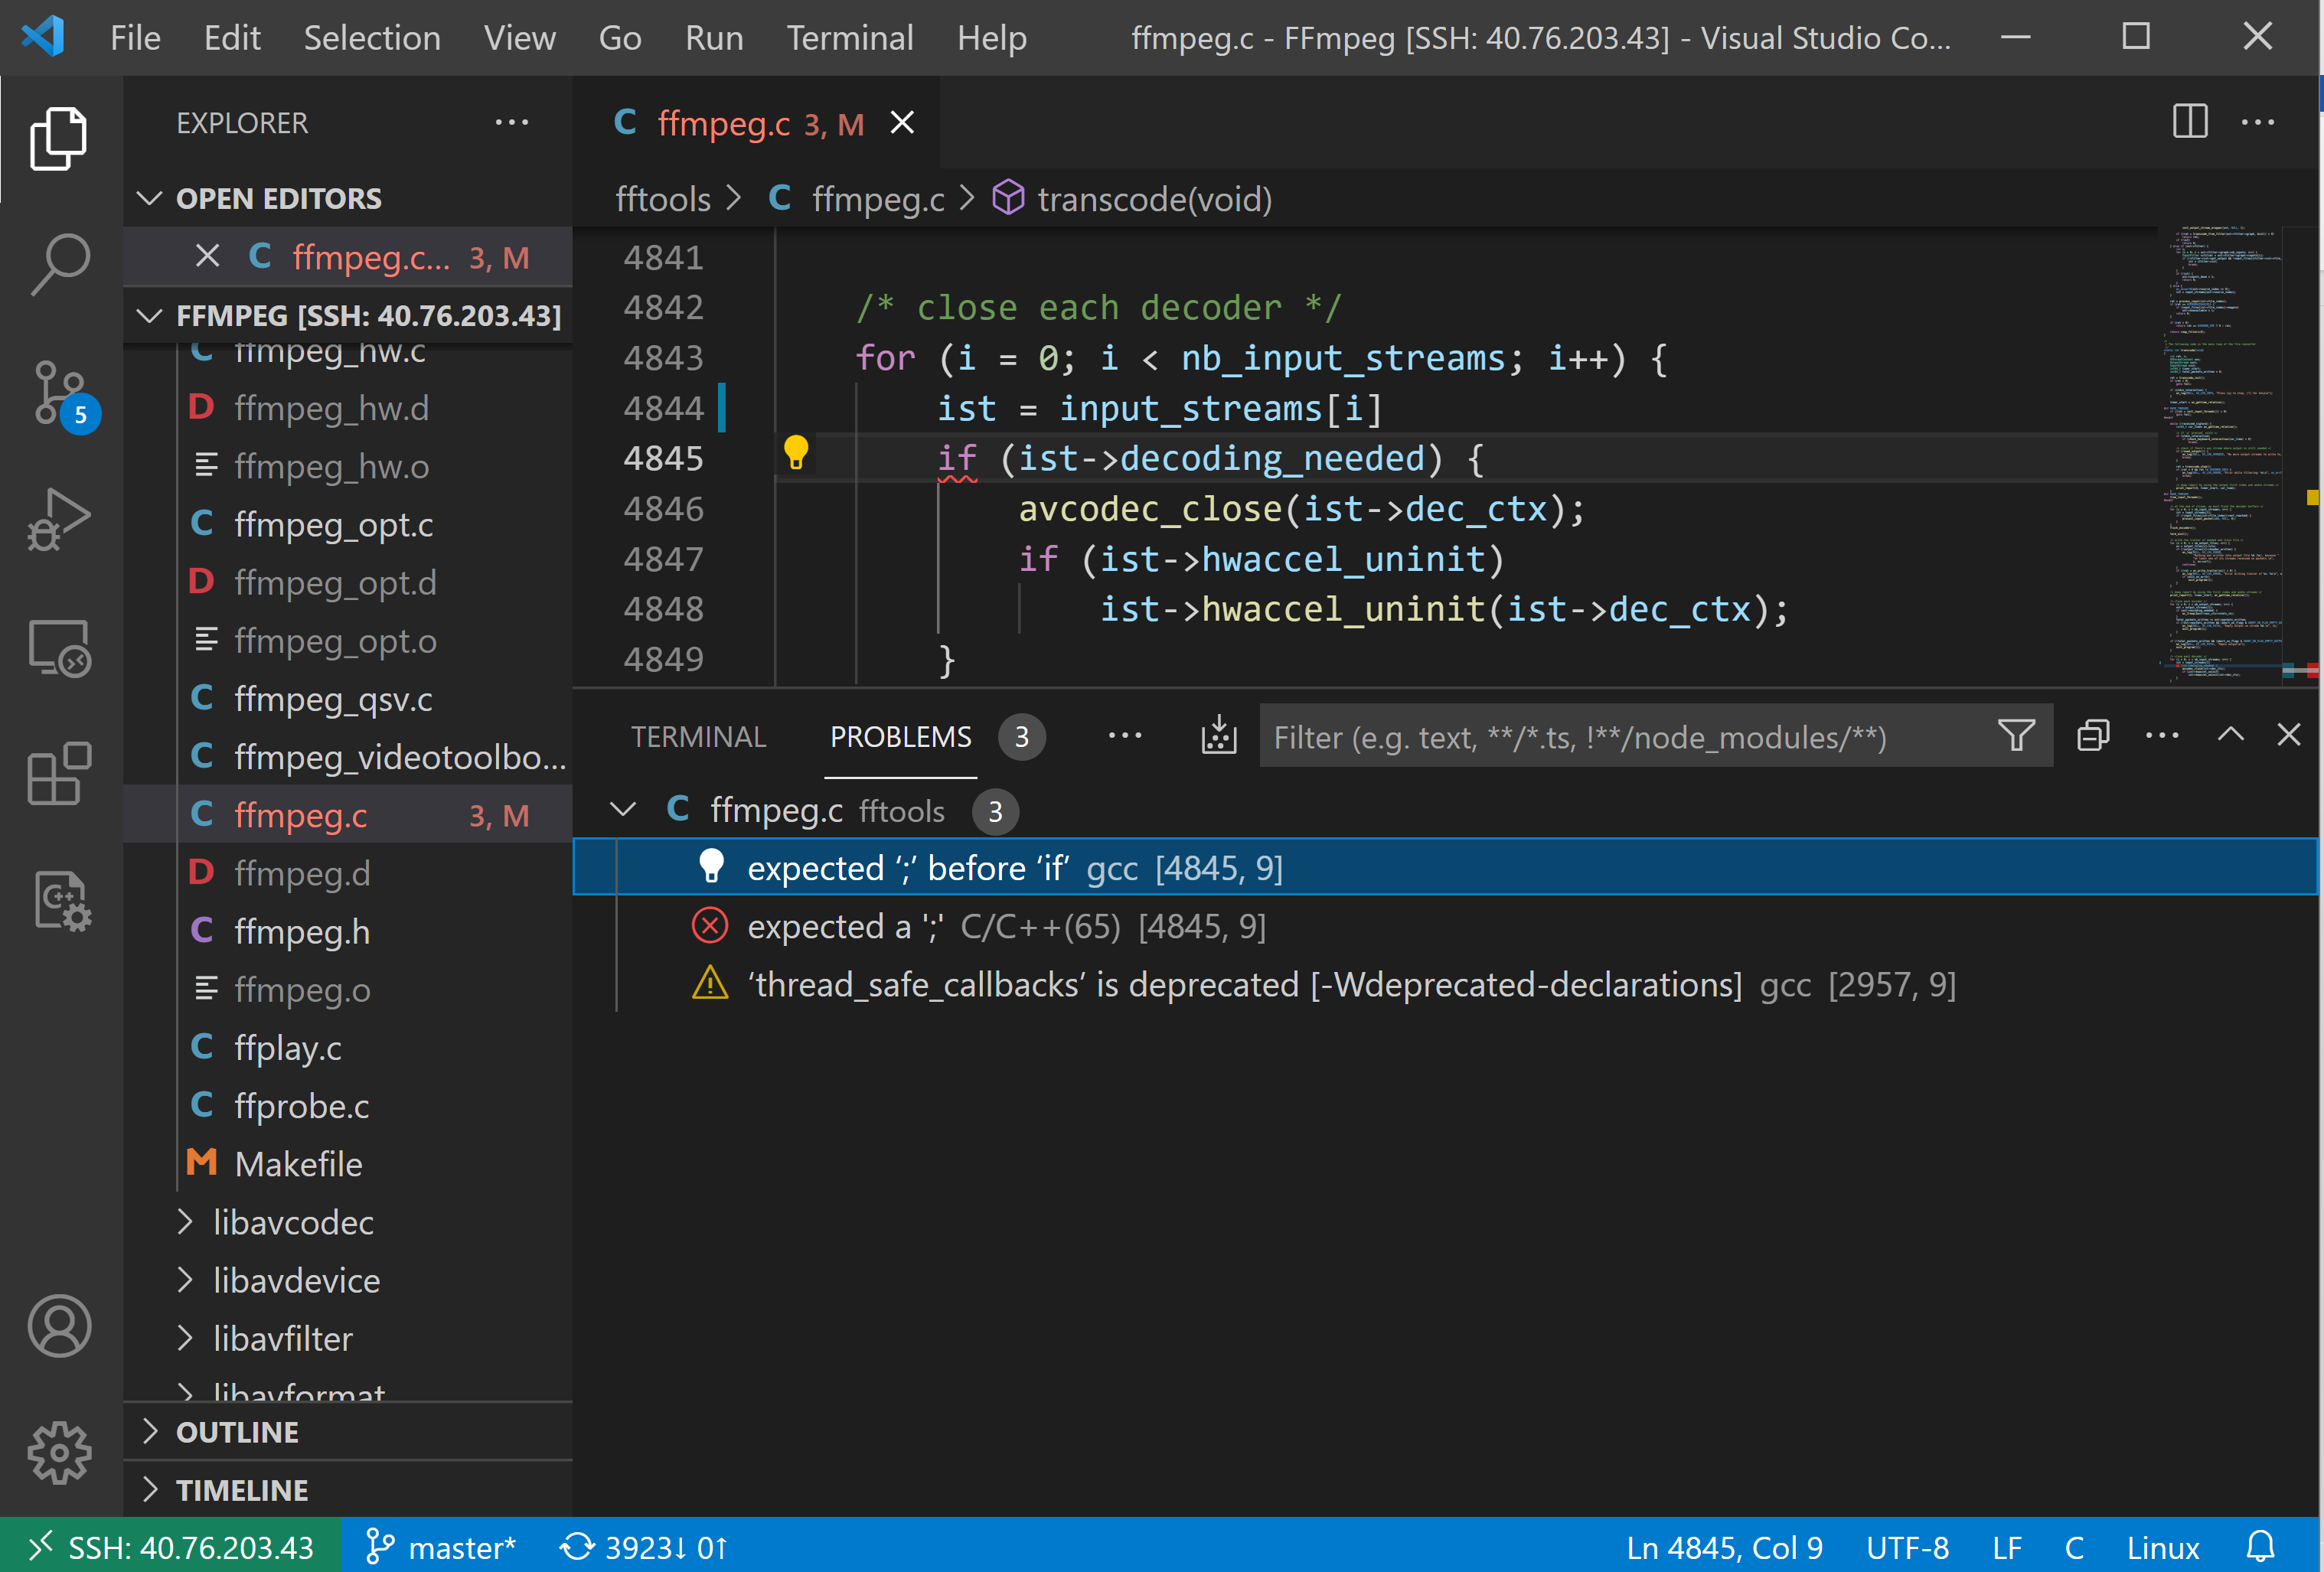Open the Search view in activity bar
The image size is (2324, 1572).
click(x=60, y=264)
